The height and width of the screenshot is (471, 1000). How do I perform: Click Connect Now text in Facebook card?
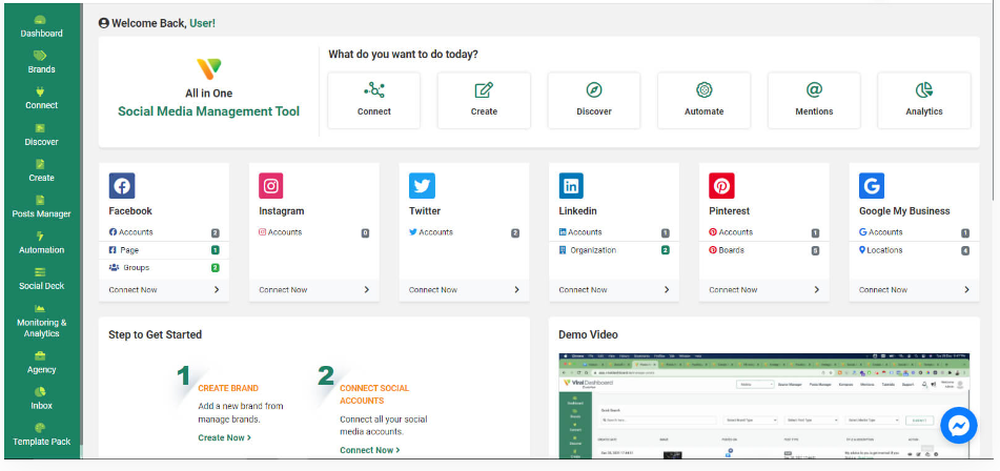point(133,289)
